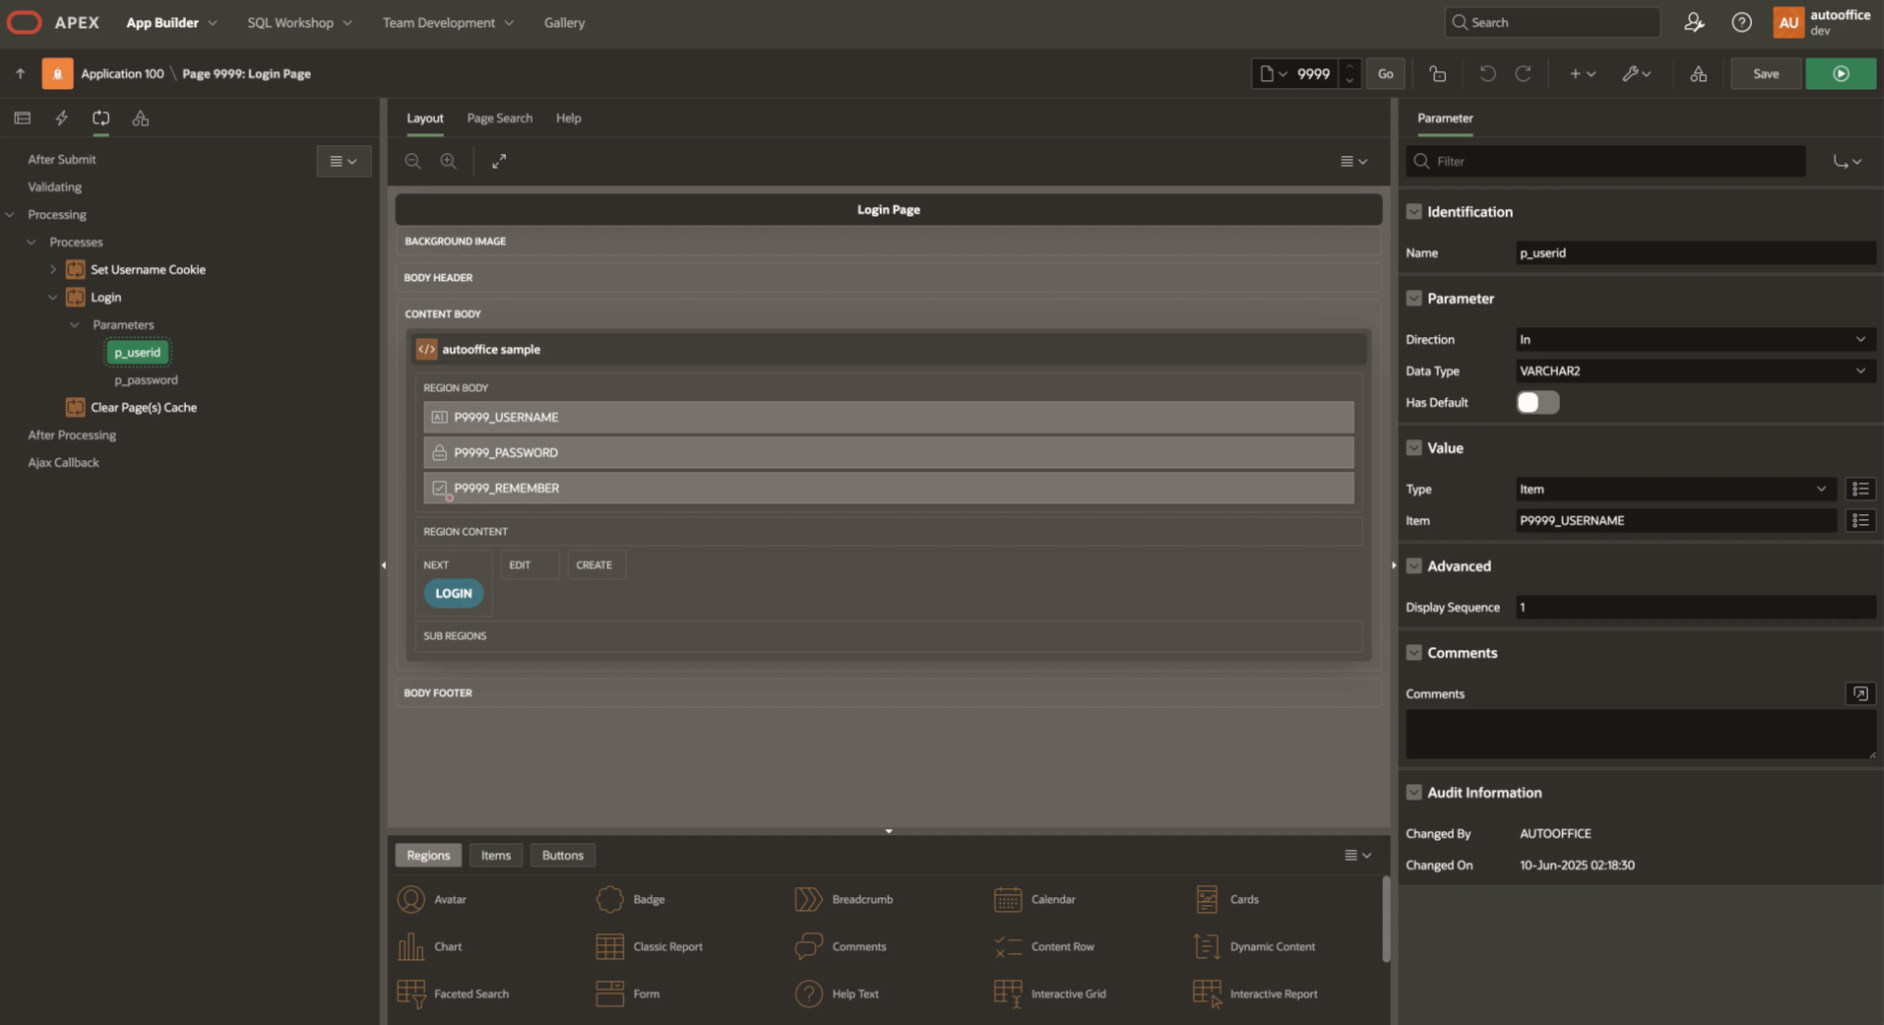This screenshot has height=1025, width=1884.
Task: Switch to the Page Search tab
Action: pyautogui.click(x=499, y=118)
